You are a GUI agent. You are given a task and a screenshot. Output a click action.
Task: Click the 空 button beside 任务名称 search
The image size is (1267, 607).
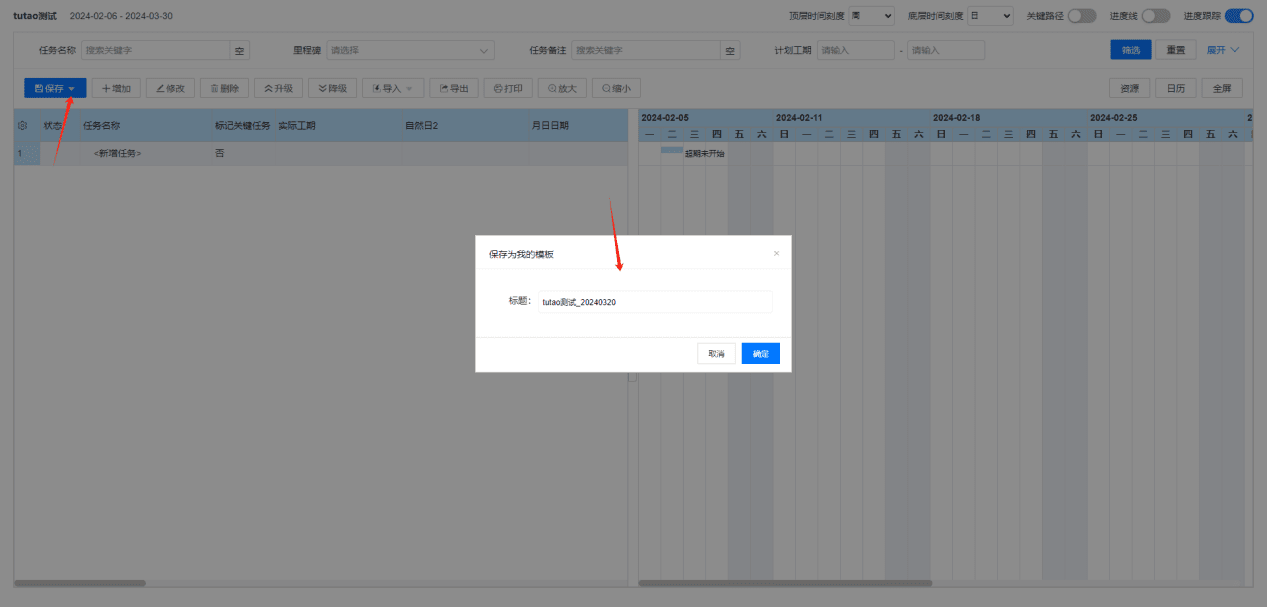click(239, 50)
